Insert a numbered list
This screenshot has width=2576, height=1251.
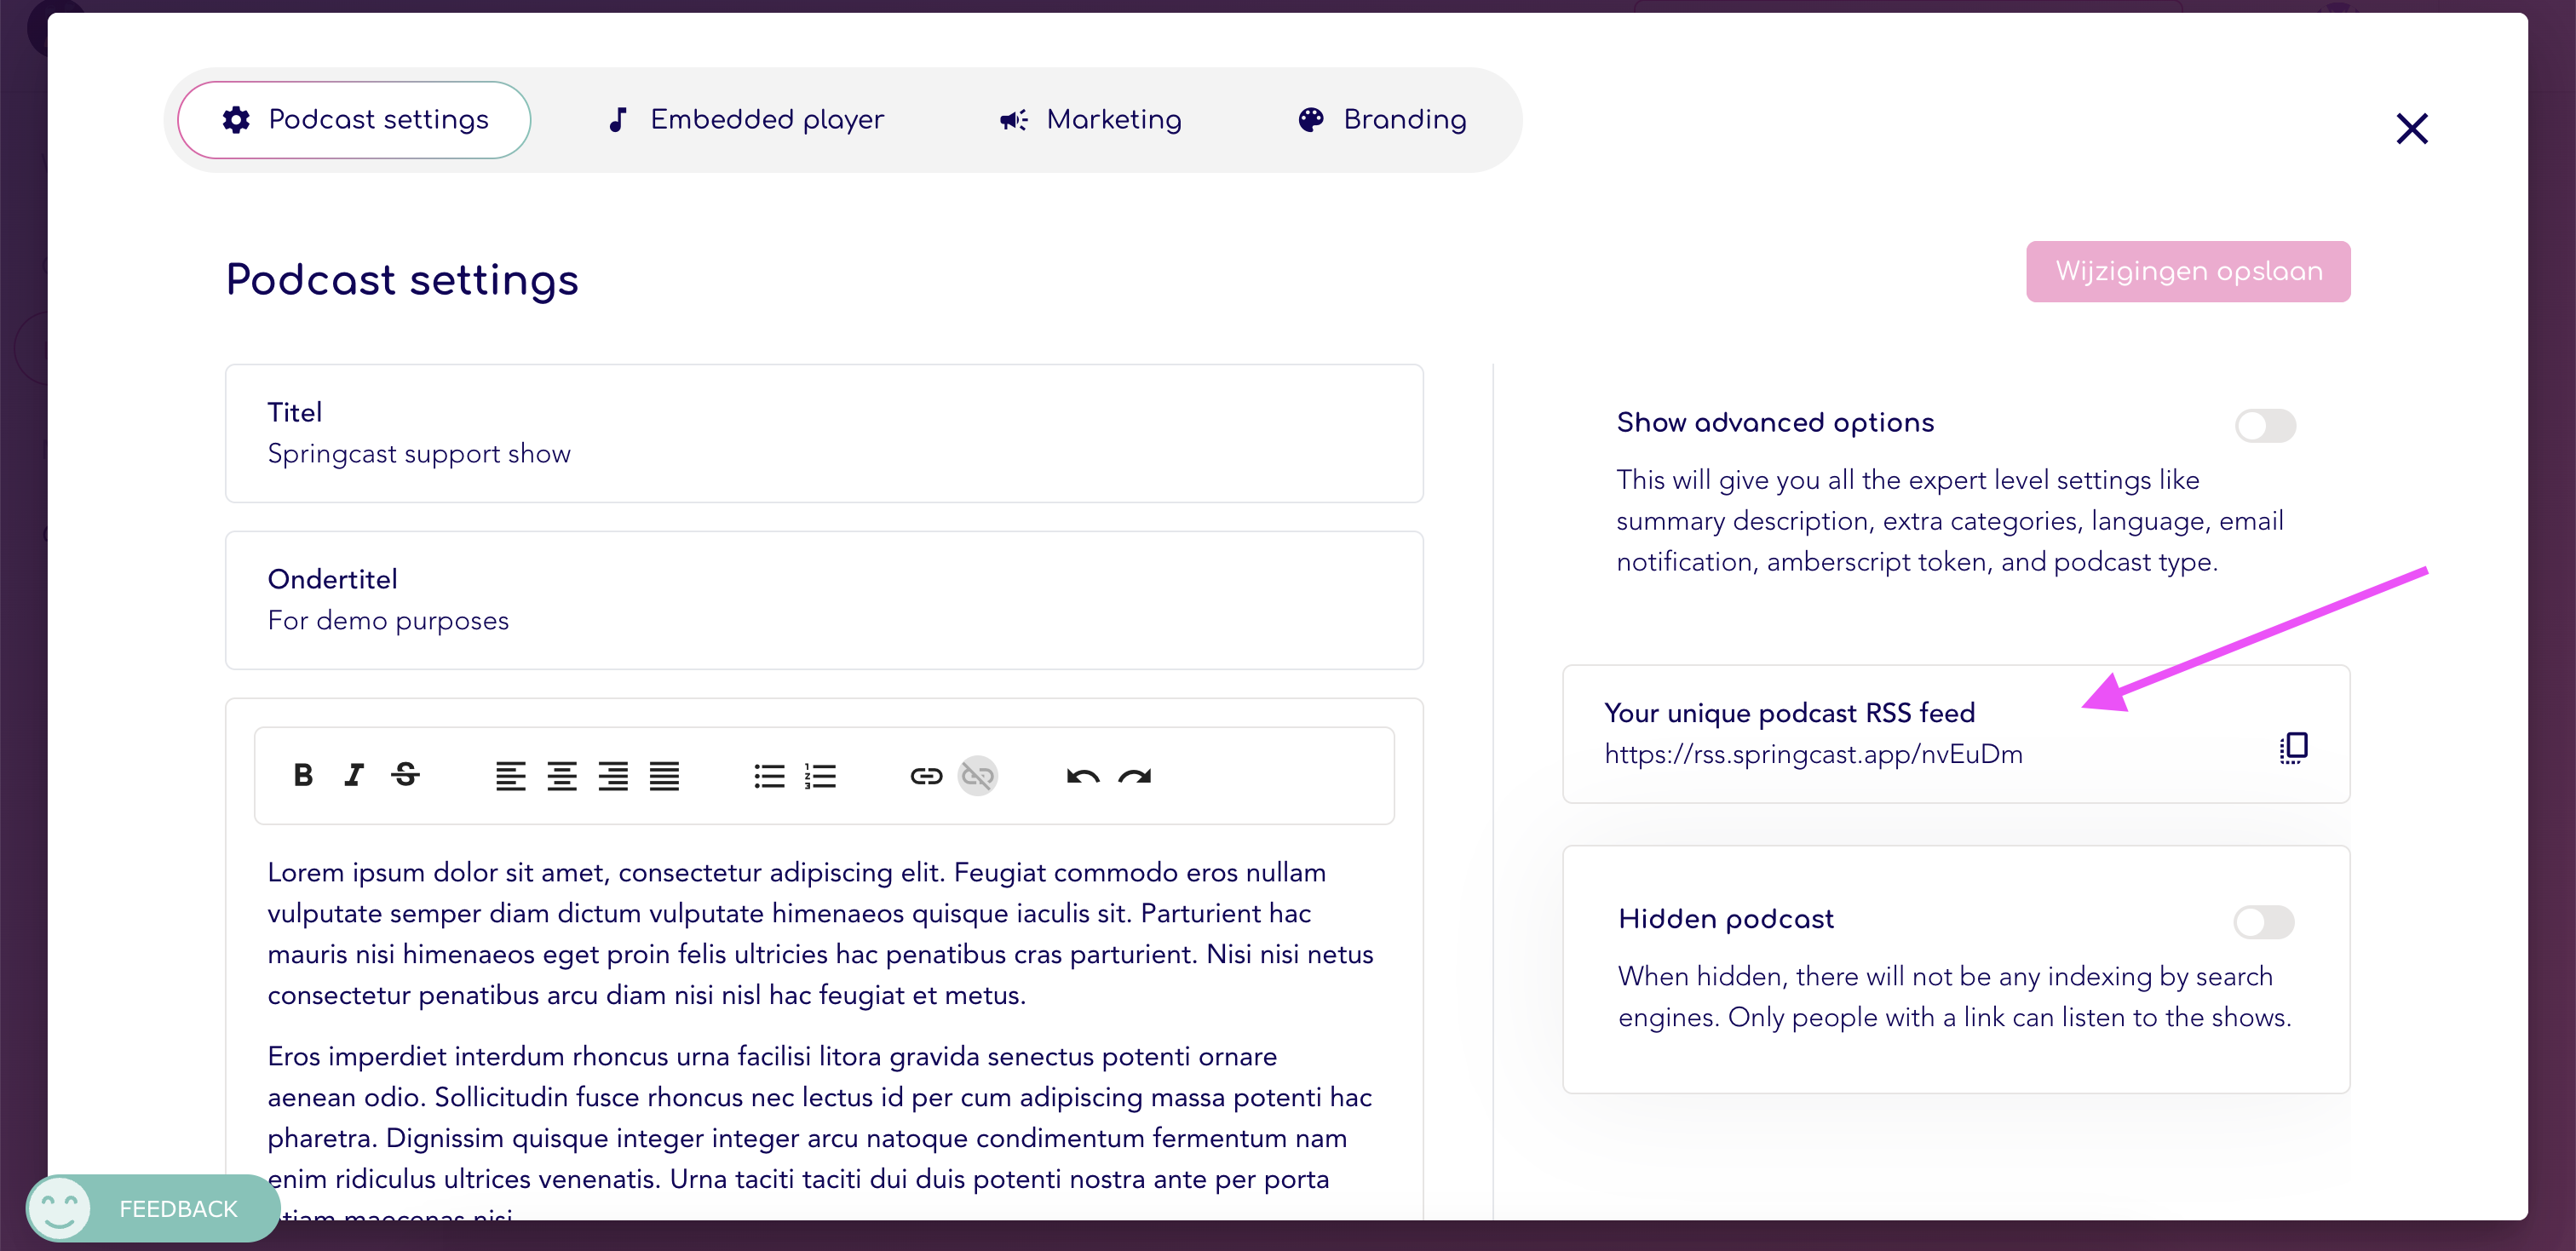820,776
